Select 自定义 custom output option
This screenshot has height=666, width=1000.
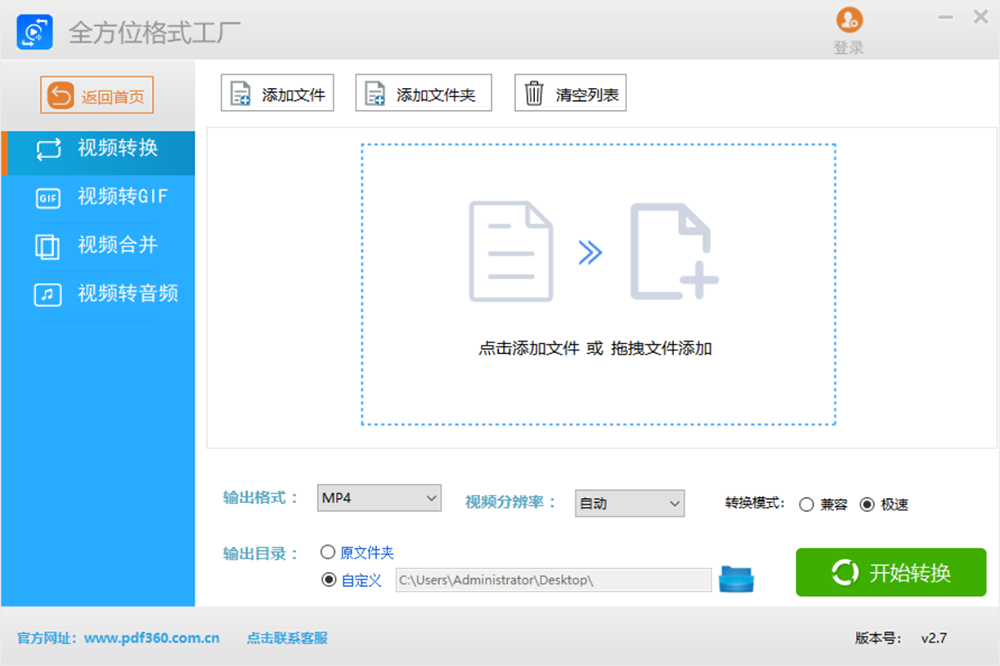(x=331, y=580)
